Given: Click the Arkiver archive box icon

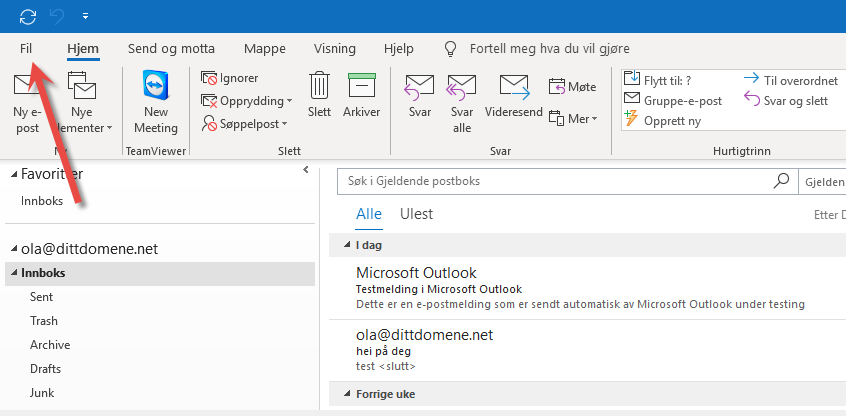Looking at the screenshot, I should coord(361,85).
